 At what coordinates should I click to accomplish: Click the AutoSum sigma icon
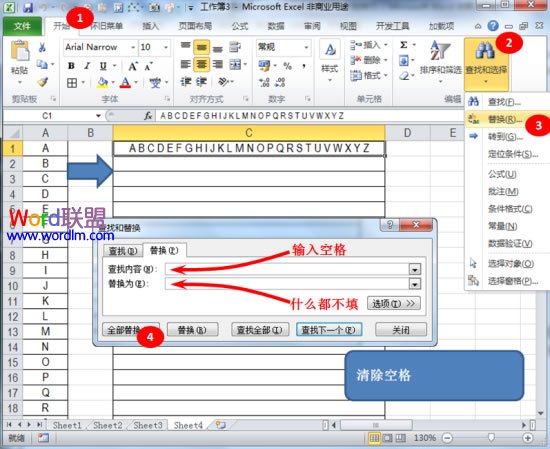coord(404,45)
